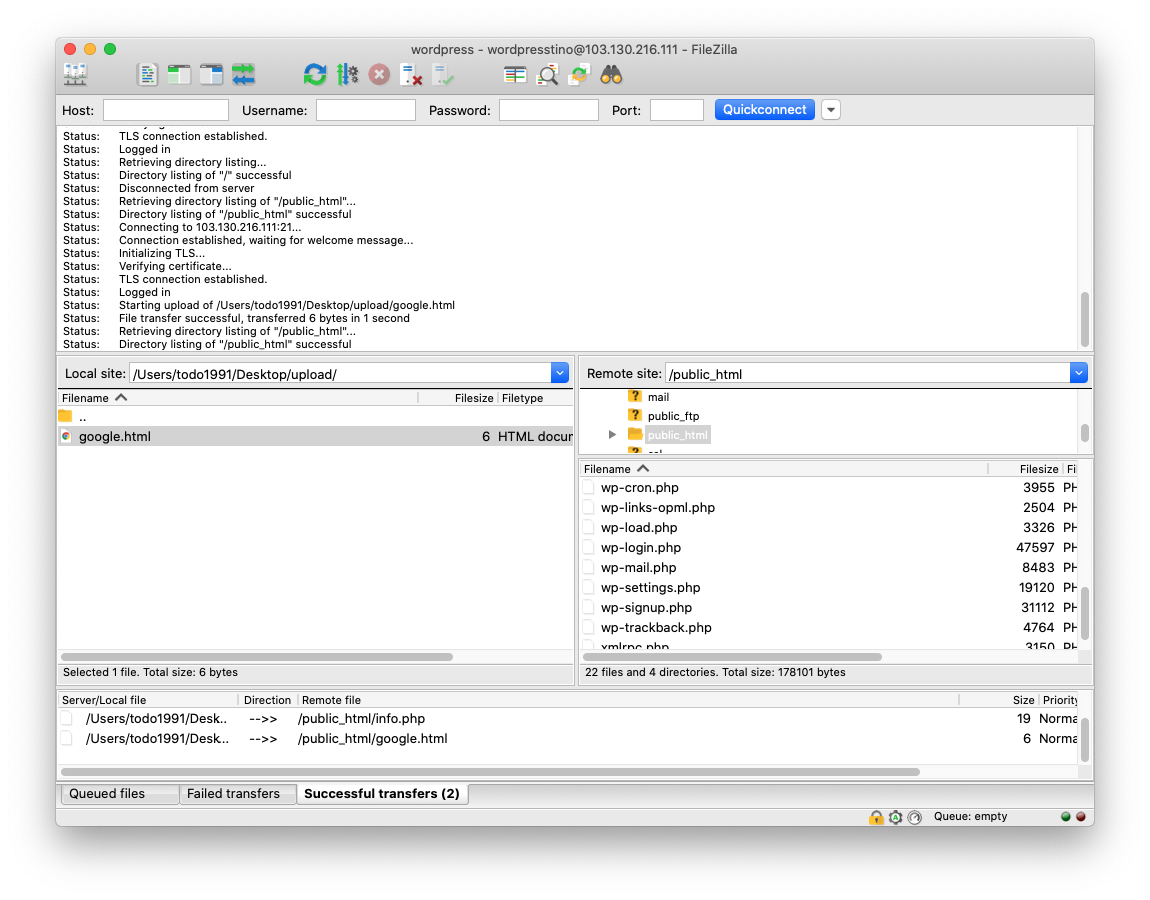This screenshot has height=900, width=1150.
Task: Refresh the file and folder lists
Action: (x=315, y=75)
